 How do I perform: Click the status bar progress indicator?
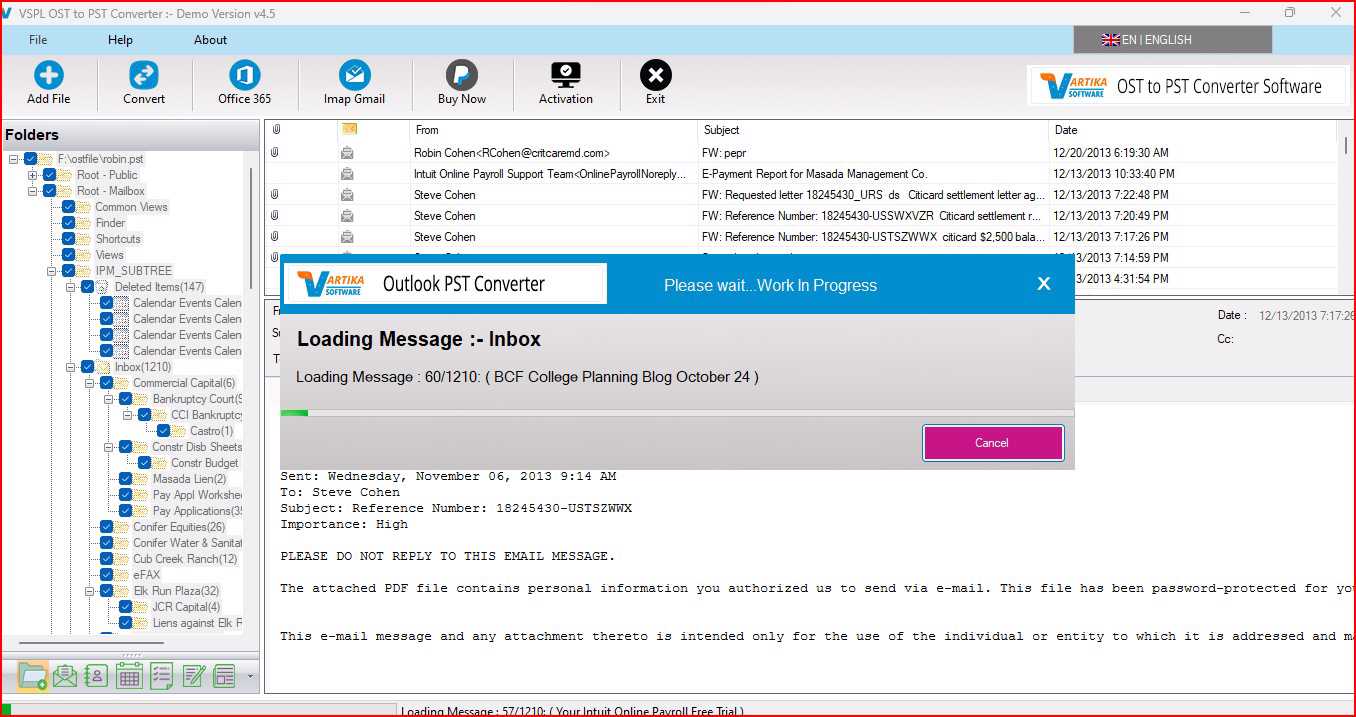(x=198, y=711)
